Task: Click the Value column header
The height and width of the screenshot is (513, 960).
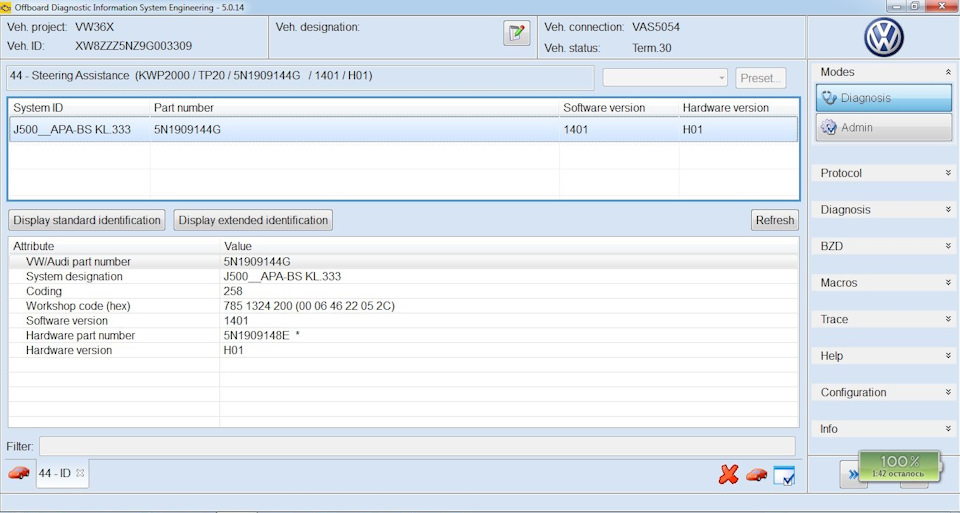Action: tap(509, 246)
